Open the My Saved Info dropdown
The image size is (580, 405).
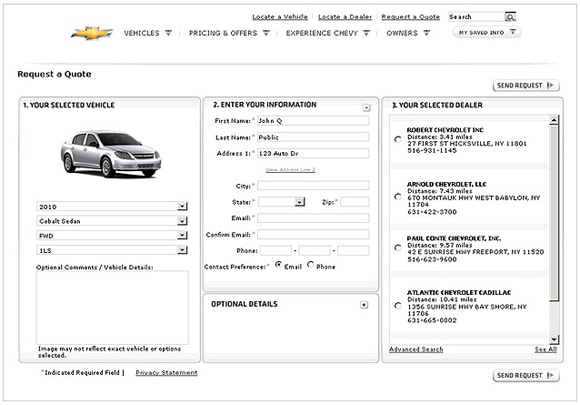click(487, 33)
